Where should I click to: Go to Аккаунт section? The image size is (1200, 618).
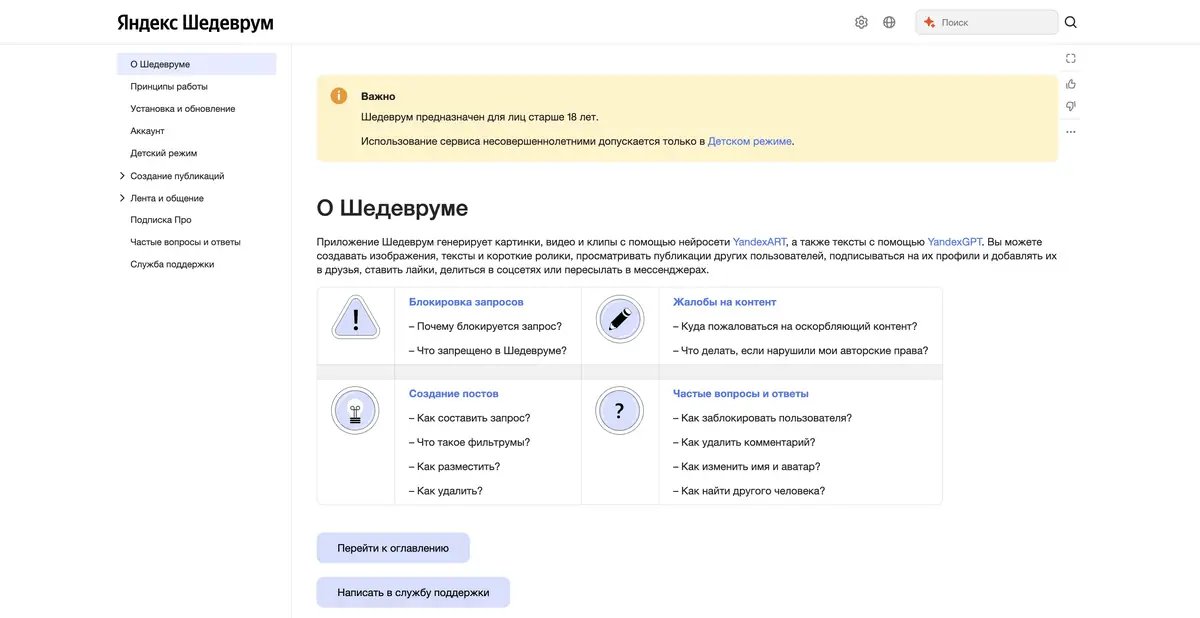(147, 131)
